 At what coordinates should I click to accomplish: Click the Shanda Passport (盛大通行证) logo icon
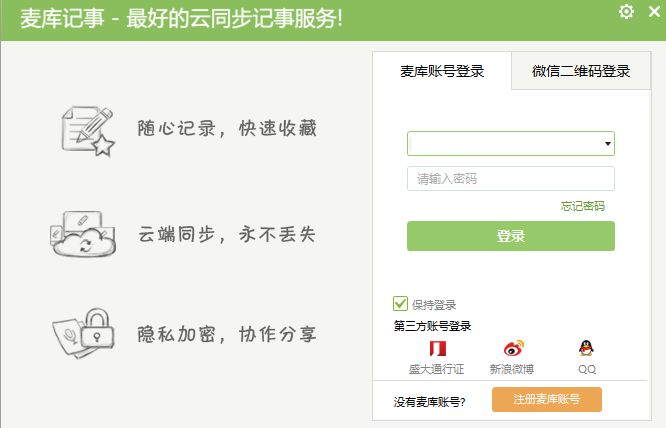[437, 349]
